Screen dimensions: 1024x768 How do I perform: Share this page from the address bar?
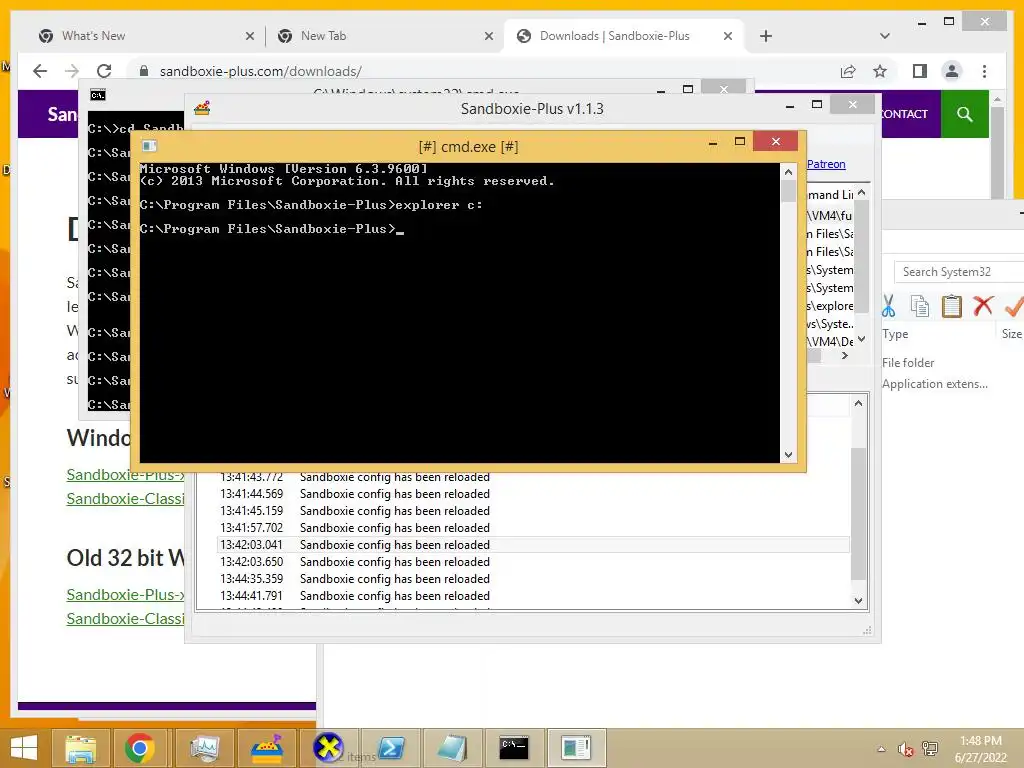[848, 71]
